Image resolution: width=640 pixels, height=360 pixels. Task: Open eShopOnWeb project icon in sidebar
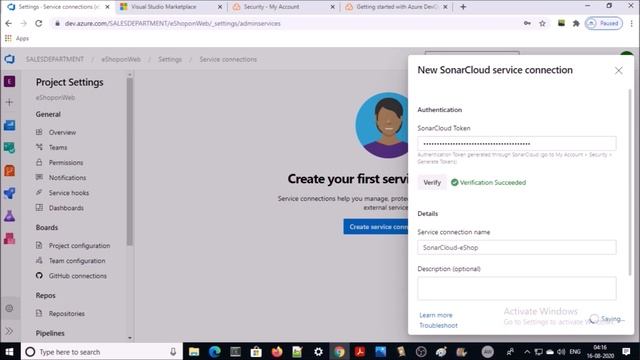pyautogui.click(x=9, y=82)
